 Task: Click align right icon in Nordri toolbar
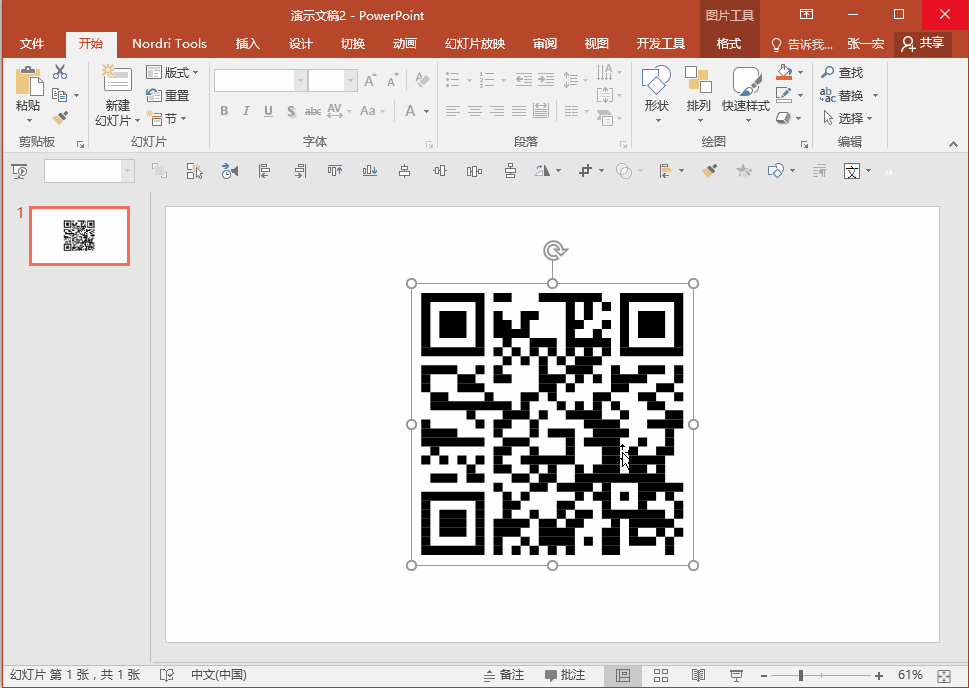click(300, 171)
